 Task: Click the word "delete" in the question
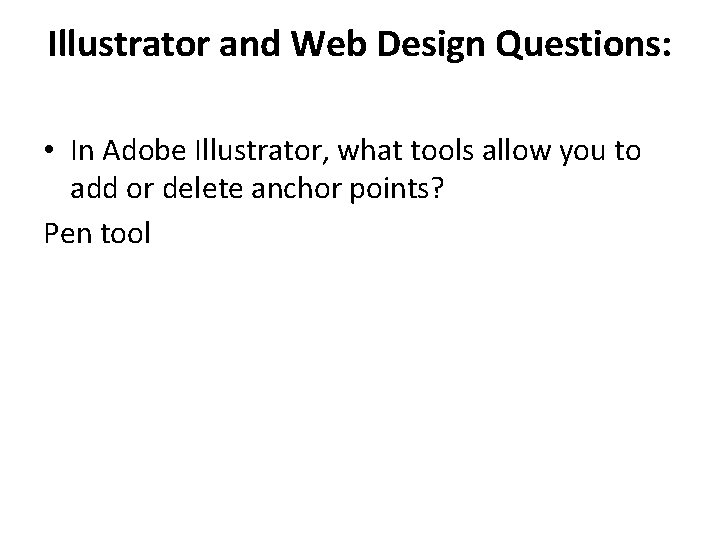[x=202, y=188]
